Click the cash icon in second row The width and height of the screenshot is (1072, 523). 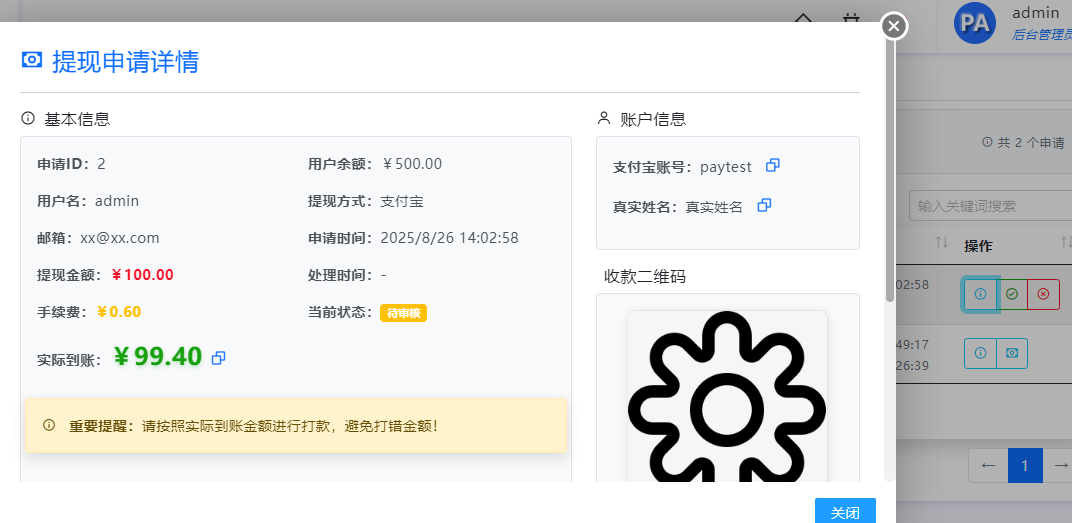click(x=1012, y=353)
